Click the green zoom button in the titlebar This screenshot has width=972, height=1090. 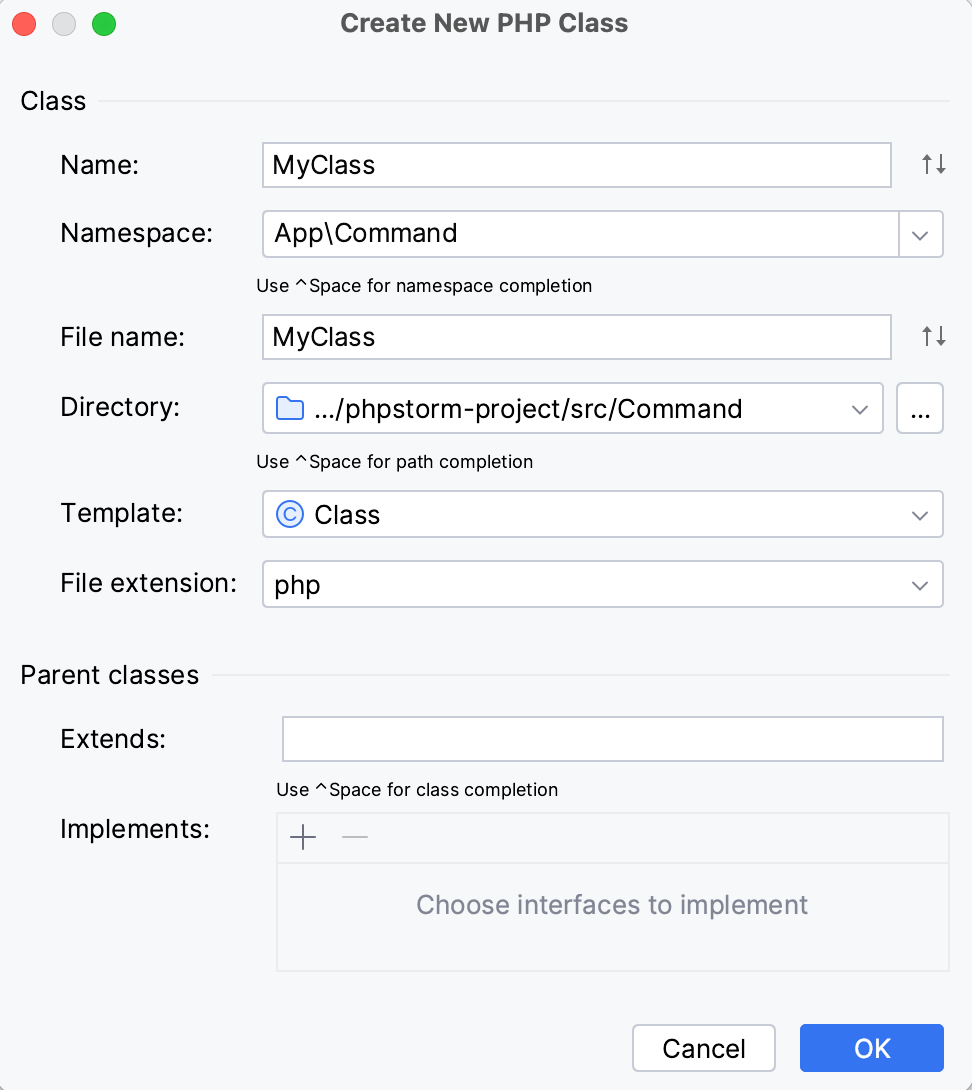point(103,24)
